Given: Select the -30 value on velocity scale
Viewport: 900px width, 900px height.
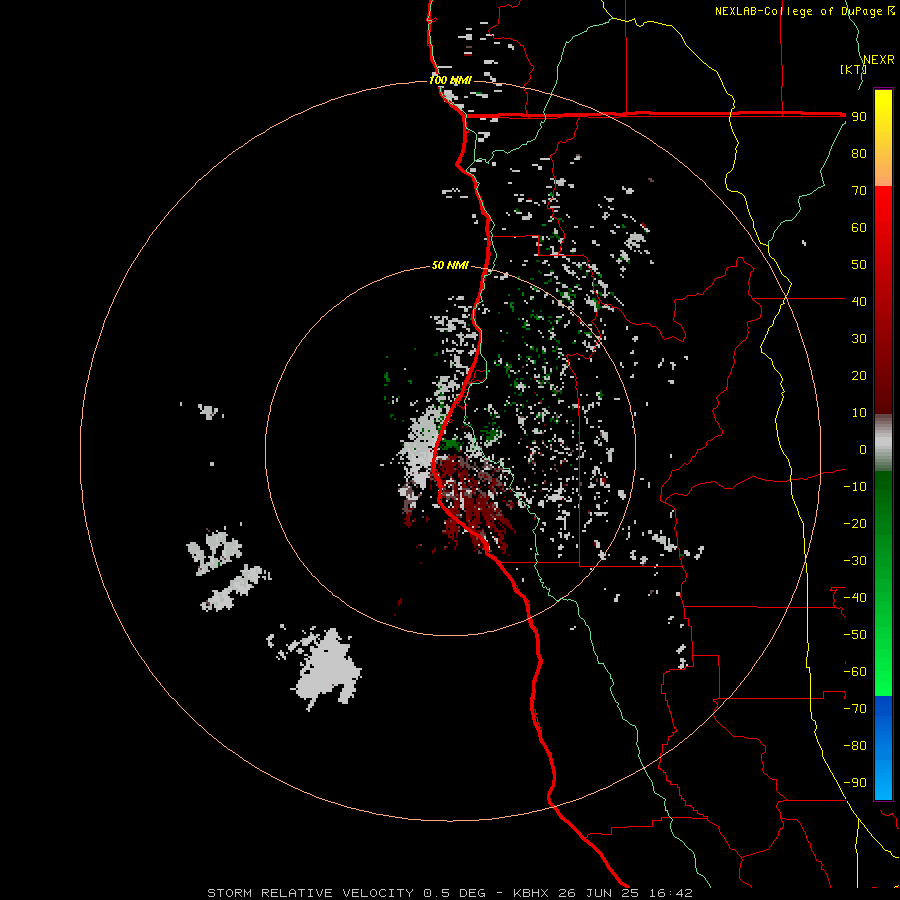Looking at the screenshot, I should (855, 561).
